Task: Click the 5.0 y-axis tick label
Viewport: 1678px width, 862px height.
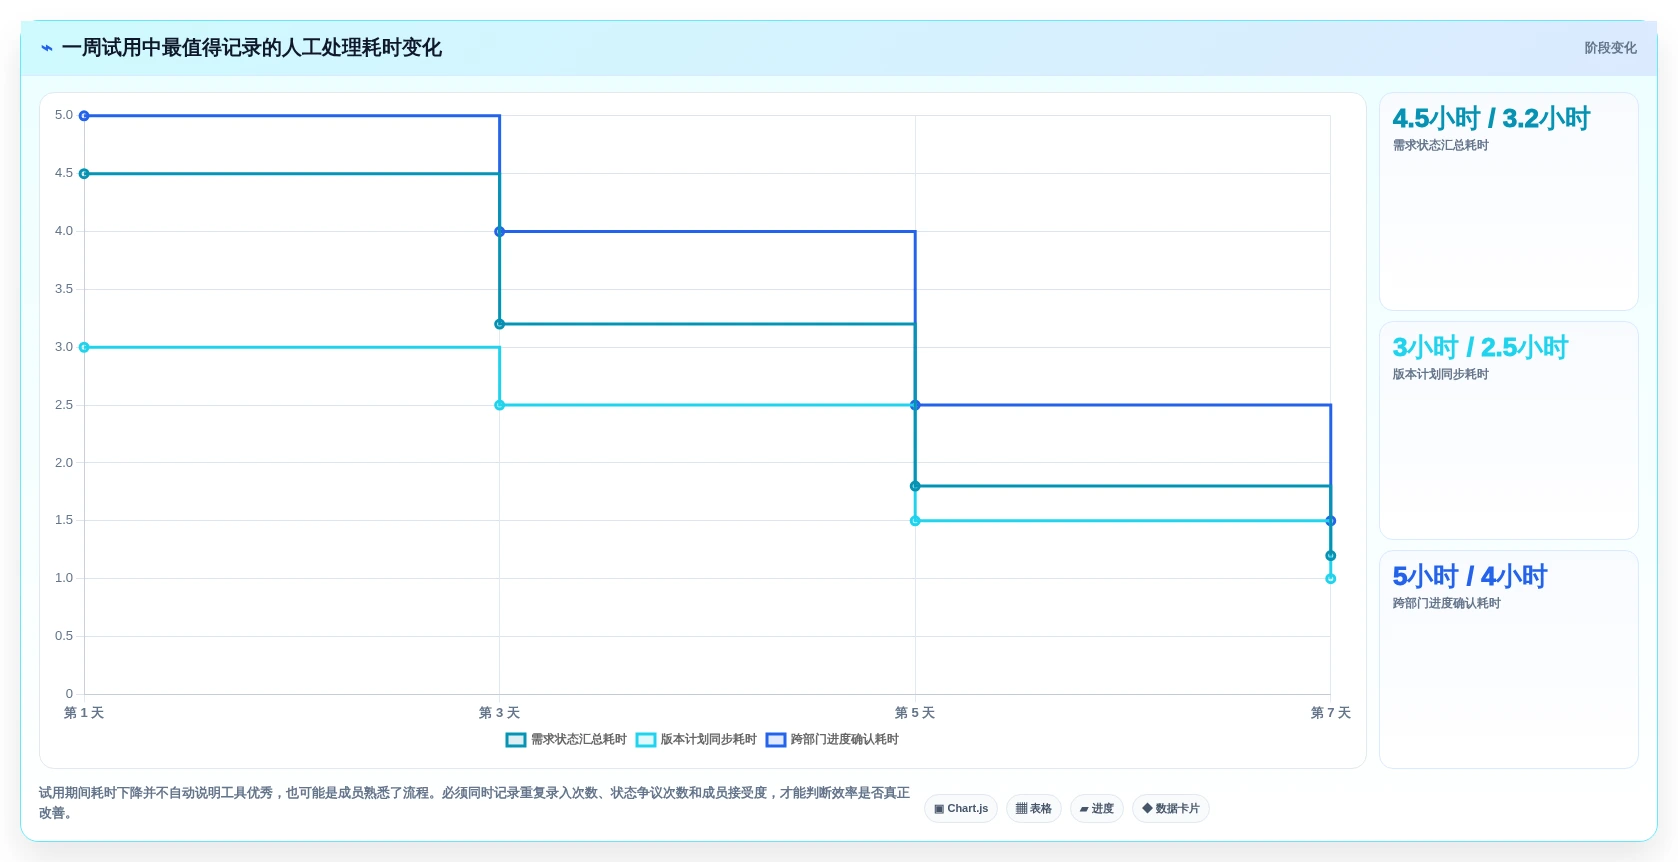Action: [x=64, y=115]
